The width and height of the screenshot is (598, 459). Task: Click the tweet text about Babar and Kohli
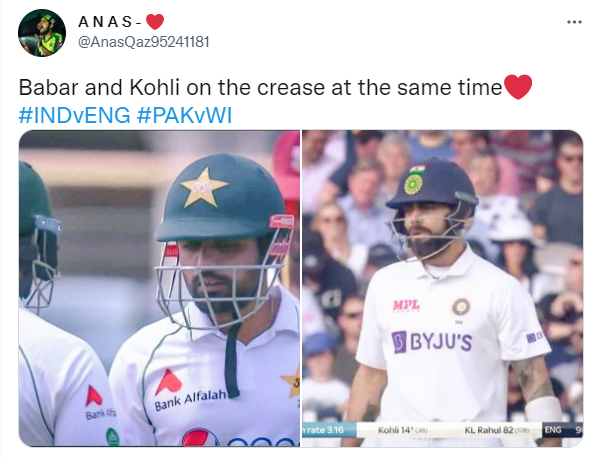click(x=260, y=87)
